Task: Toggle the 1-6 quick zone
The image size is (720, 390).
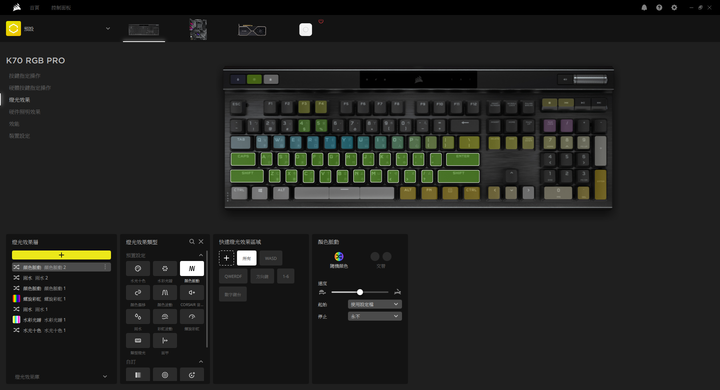Action: click(286, 276)
